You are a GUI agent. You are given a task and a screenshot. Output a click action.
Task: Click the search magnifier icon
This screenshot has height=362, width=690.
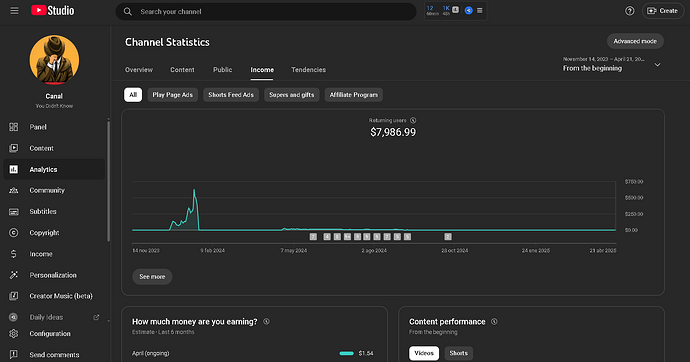128,11
